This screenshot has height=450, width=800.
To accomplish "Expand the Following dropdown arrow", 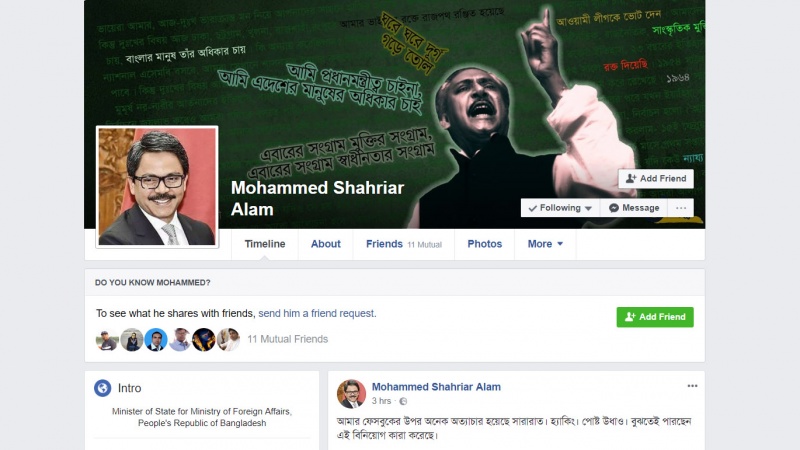I will (588, 209).
